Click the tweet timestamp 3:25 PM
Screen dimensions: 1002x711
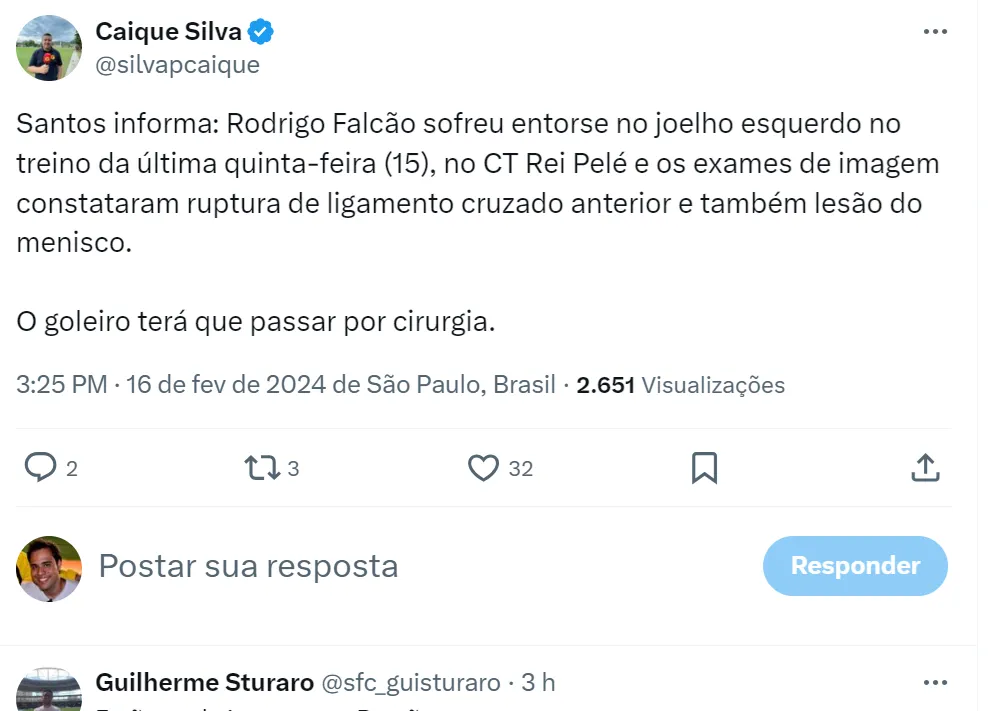62,385
